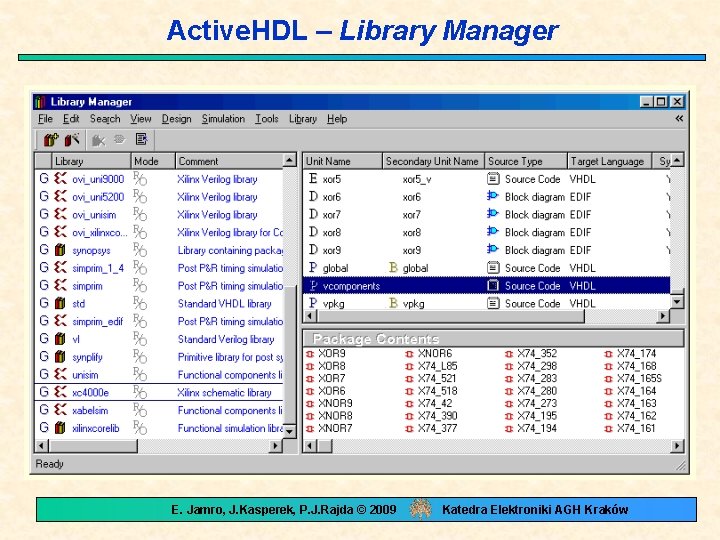Image resolution: width=720 pixels, height=540 pixels.
Task: Click the mode icon in unisim row
Action: (x=140, y=375)
